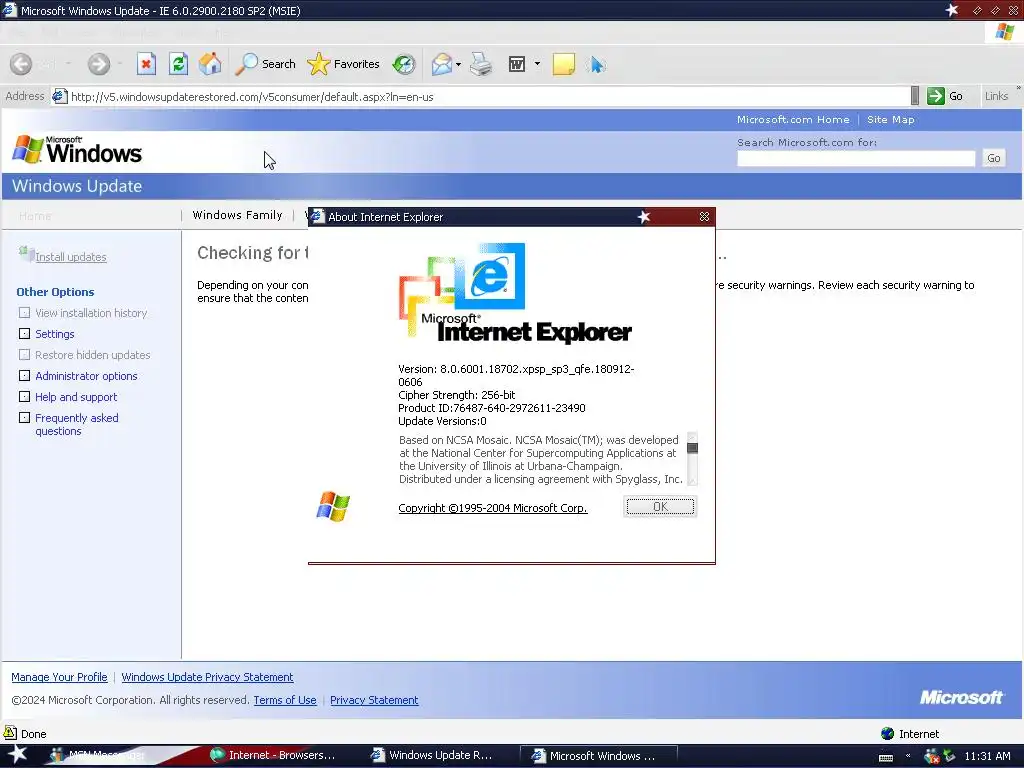
Task: Click Go next to Microsoft.com search
Action: [993, 158]
